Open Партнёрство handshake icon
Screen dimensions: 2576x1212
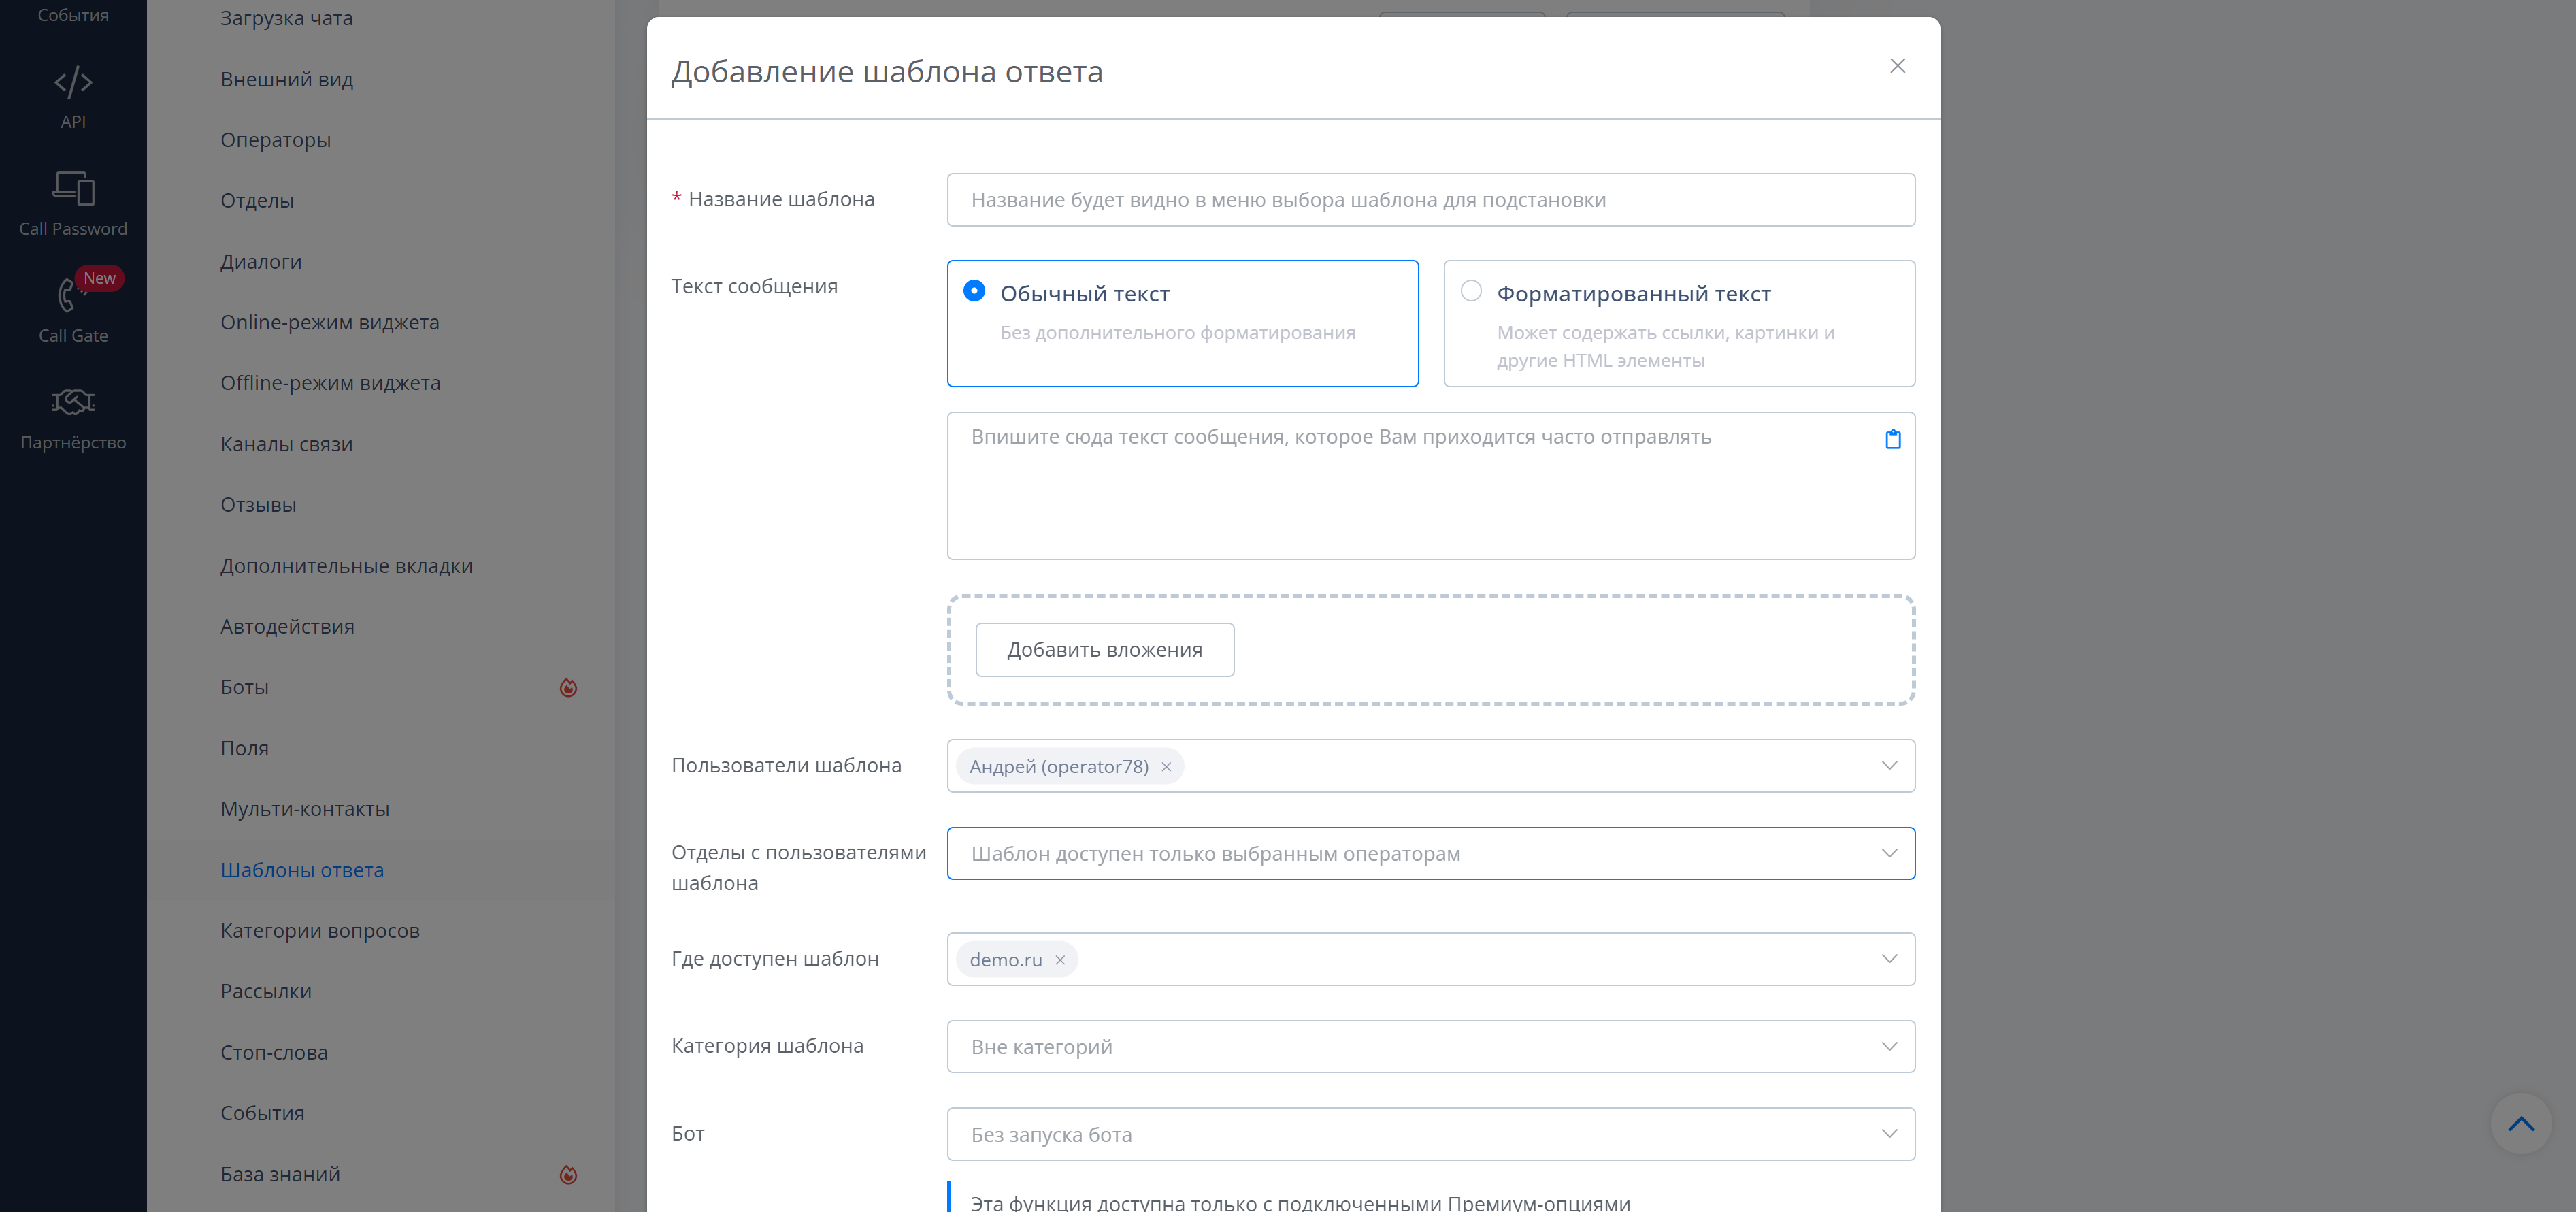coord(73,402)
